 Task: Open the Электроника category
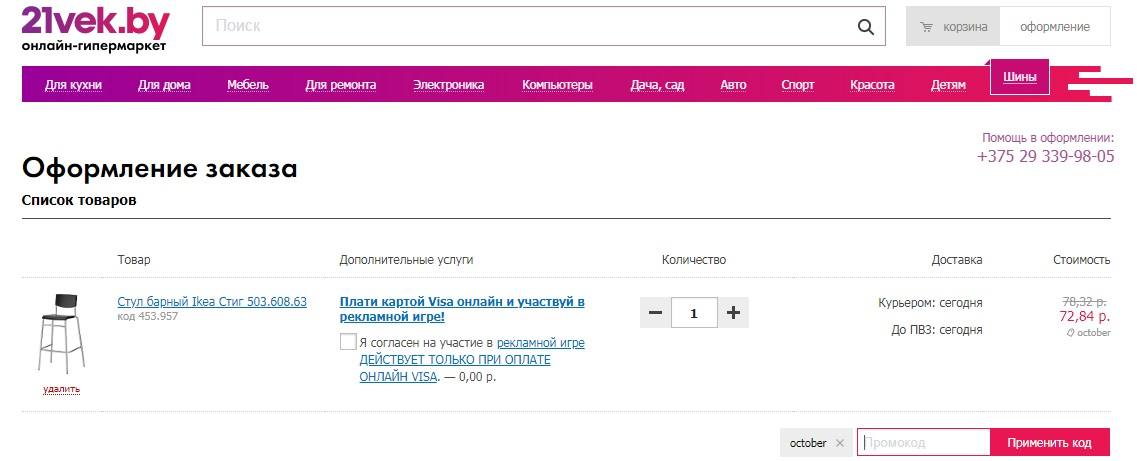449,85
